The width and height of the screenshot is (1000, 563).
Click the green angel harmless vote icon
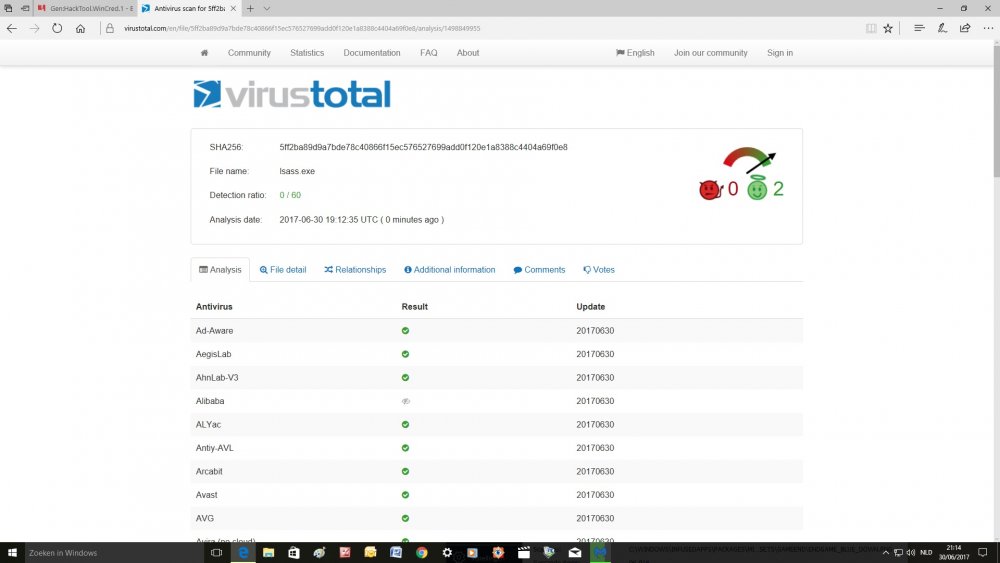(757, 188)
